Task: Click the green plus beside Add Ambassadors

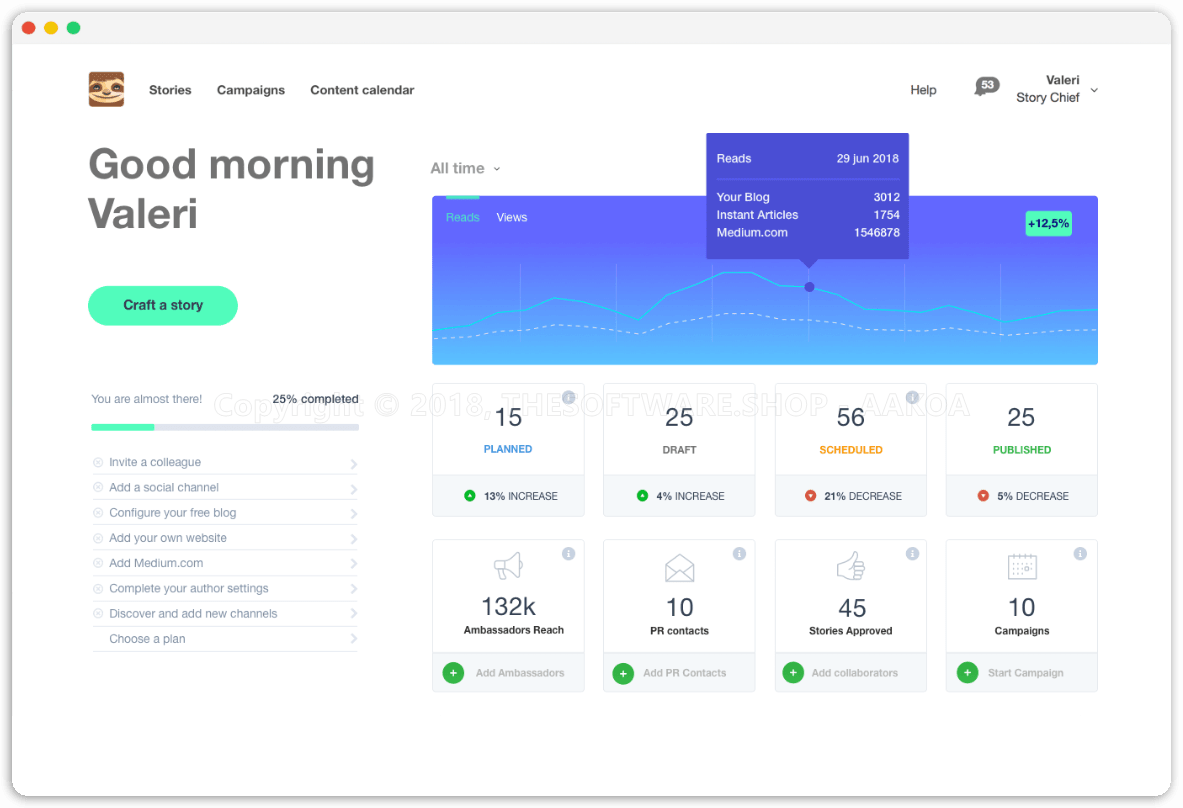Action: pyautogui.click(x=453, y=673)
